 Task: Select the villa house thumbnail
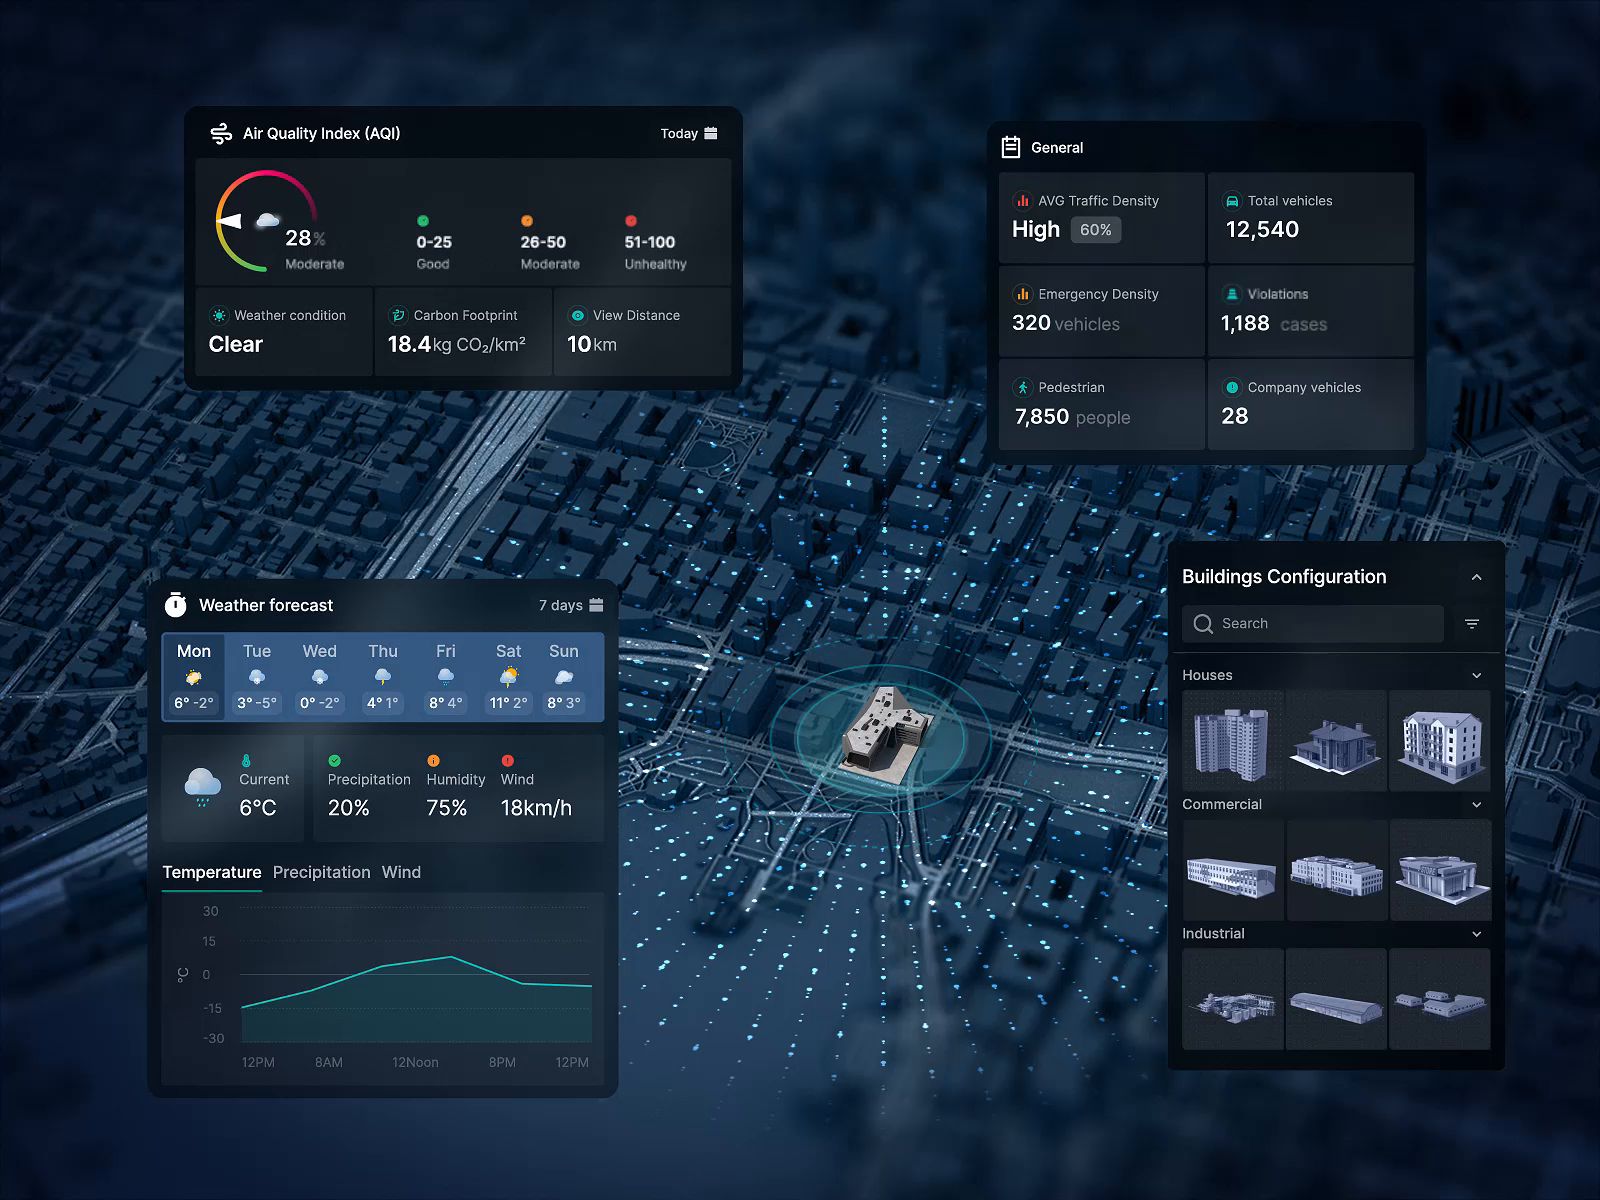click(x=1336, y=741)
